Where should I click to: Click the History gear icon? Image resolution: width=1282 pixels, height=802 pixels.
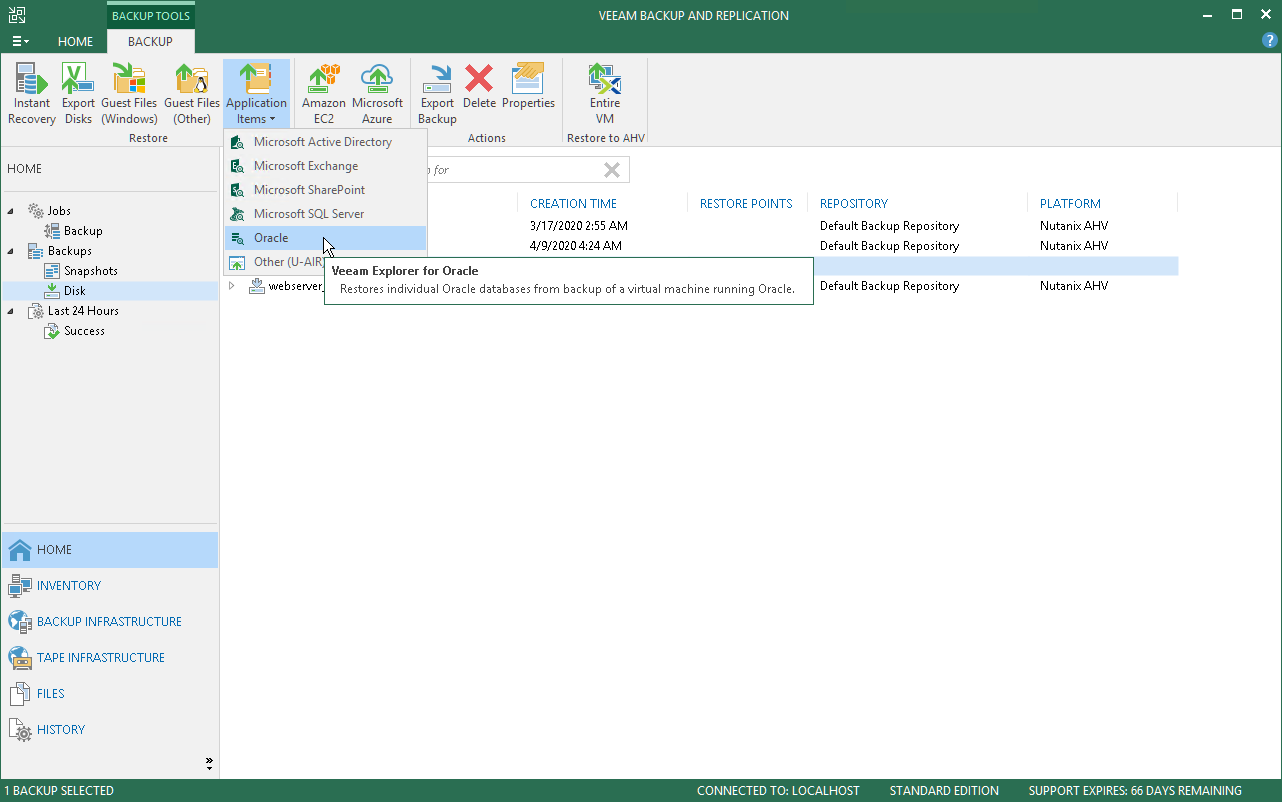click(x=20, y=730)
